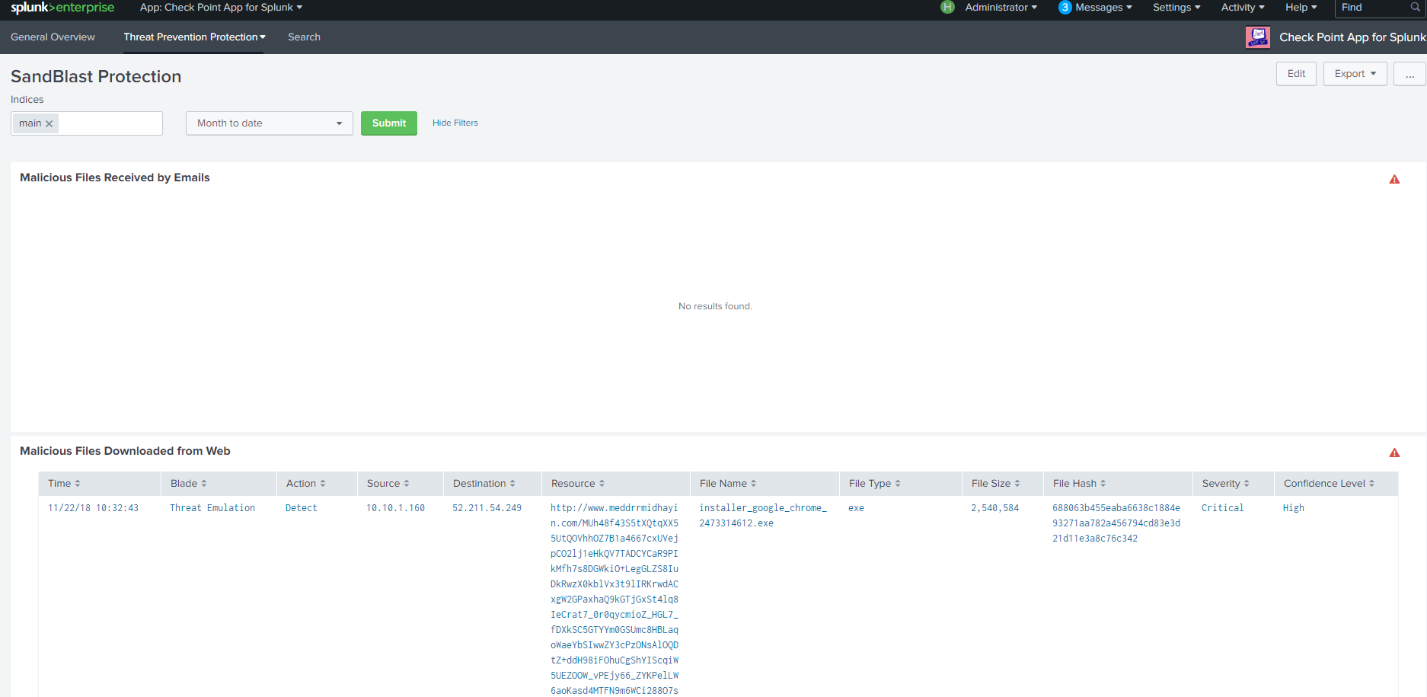The height and width of the screenshot is (697, 1427).
Task: Click the green Submit button
Action: [389, 123]
